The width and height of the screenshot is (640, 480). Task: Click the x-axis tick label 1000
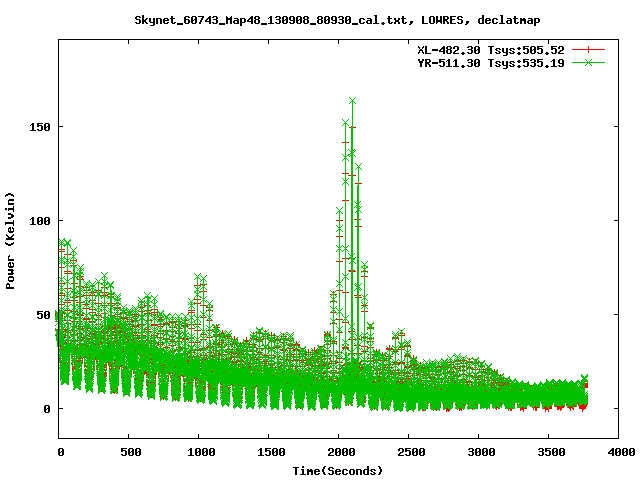(x=201, y=452)
